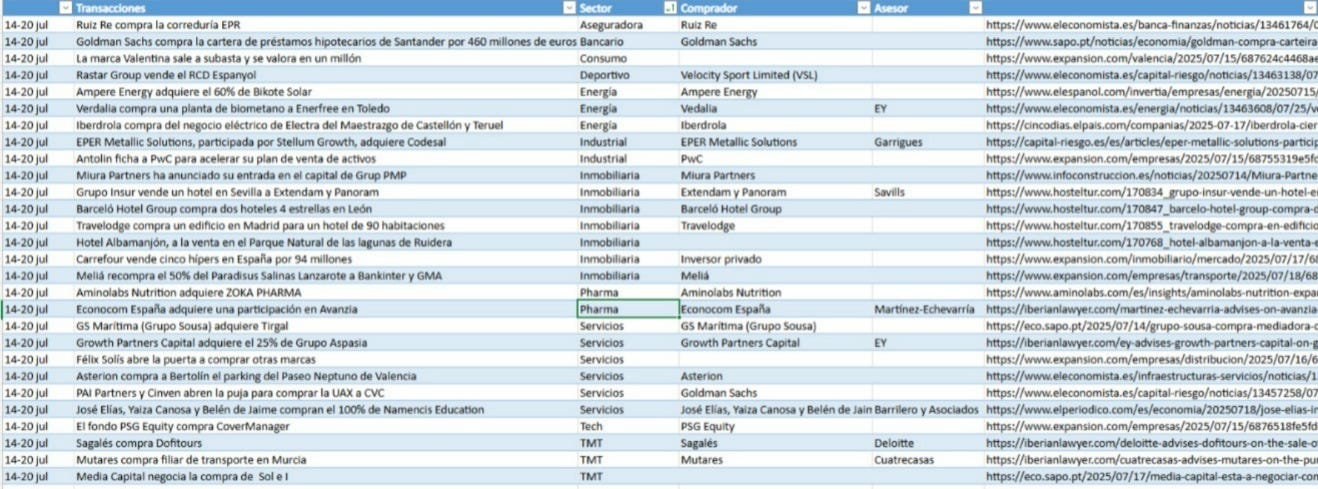
Task: Open the eleconomista banca-finanzas link for Ruiz Re
Action: point(1151,24)
